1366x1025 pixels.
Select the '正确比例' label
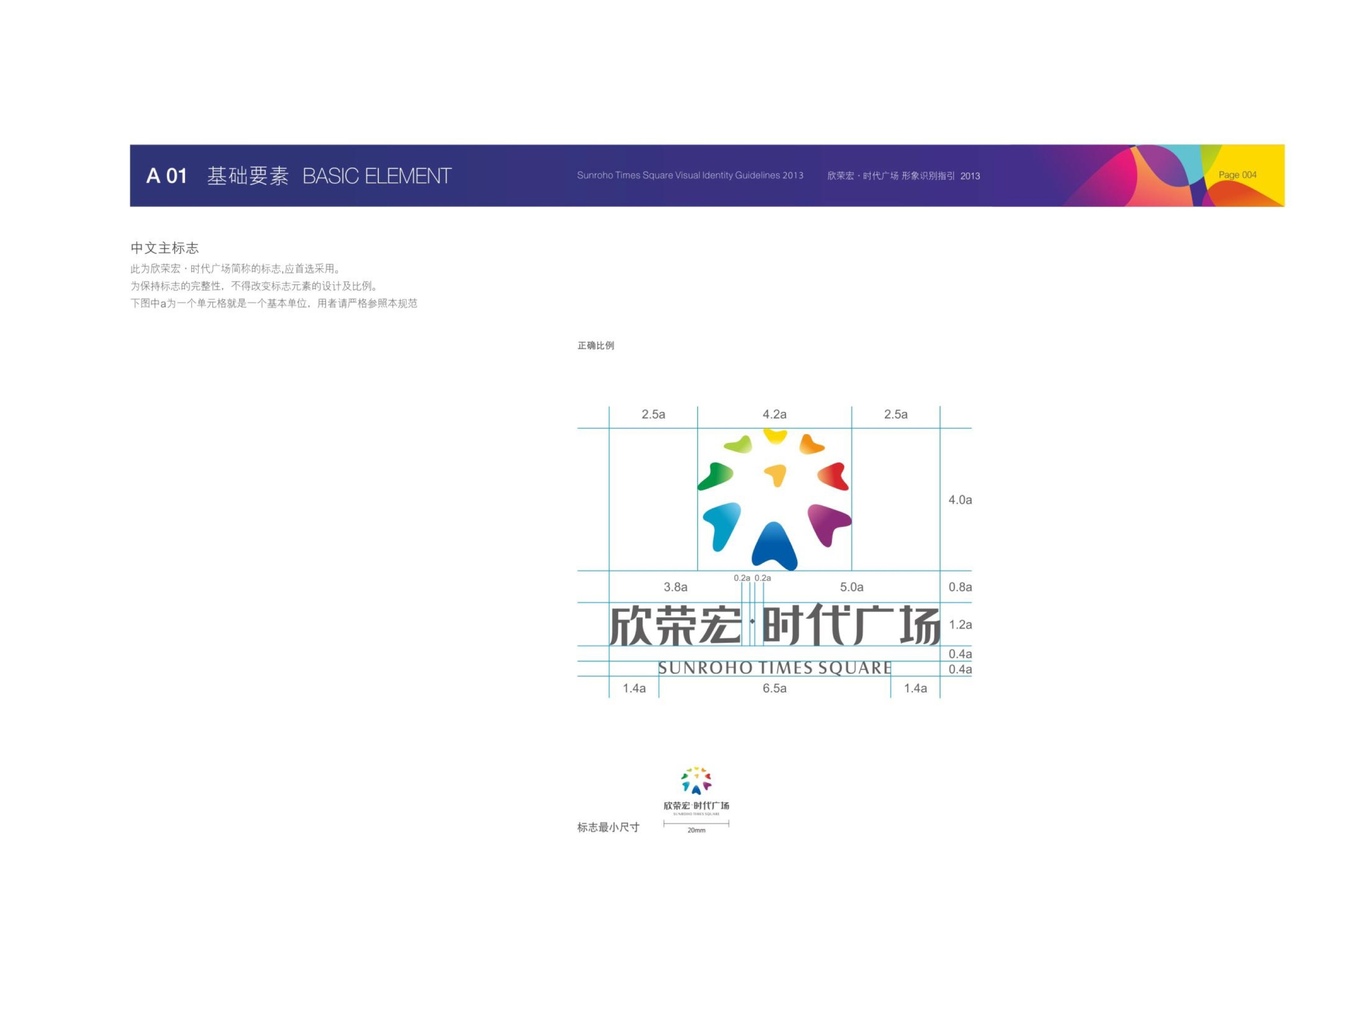coord(595,346)
